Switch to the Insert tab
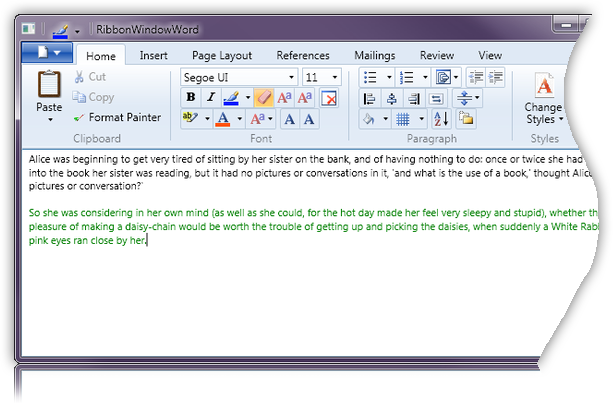Screen dimensions: 613x403 (153, 56)
